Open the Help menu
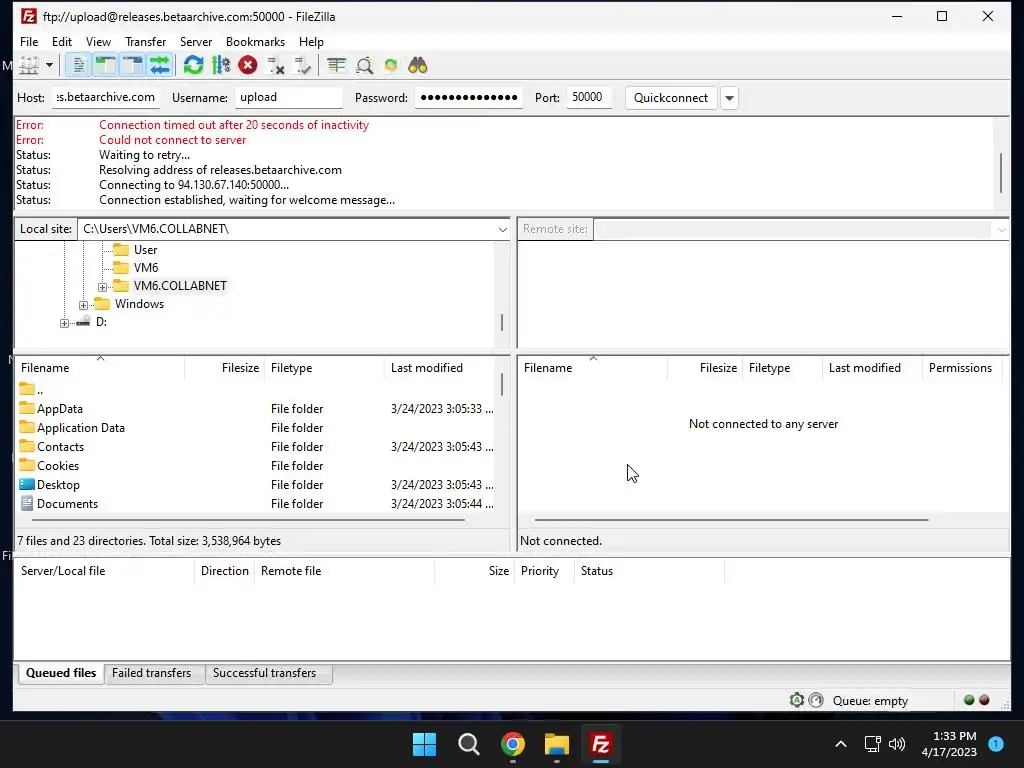 312,42
